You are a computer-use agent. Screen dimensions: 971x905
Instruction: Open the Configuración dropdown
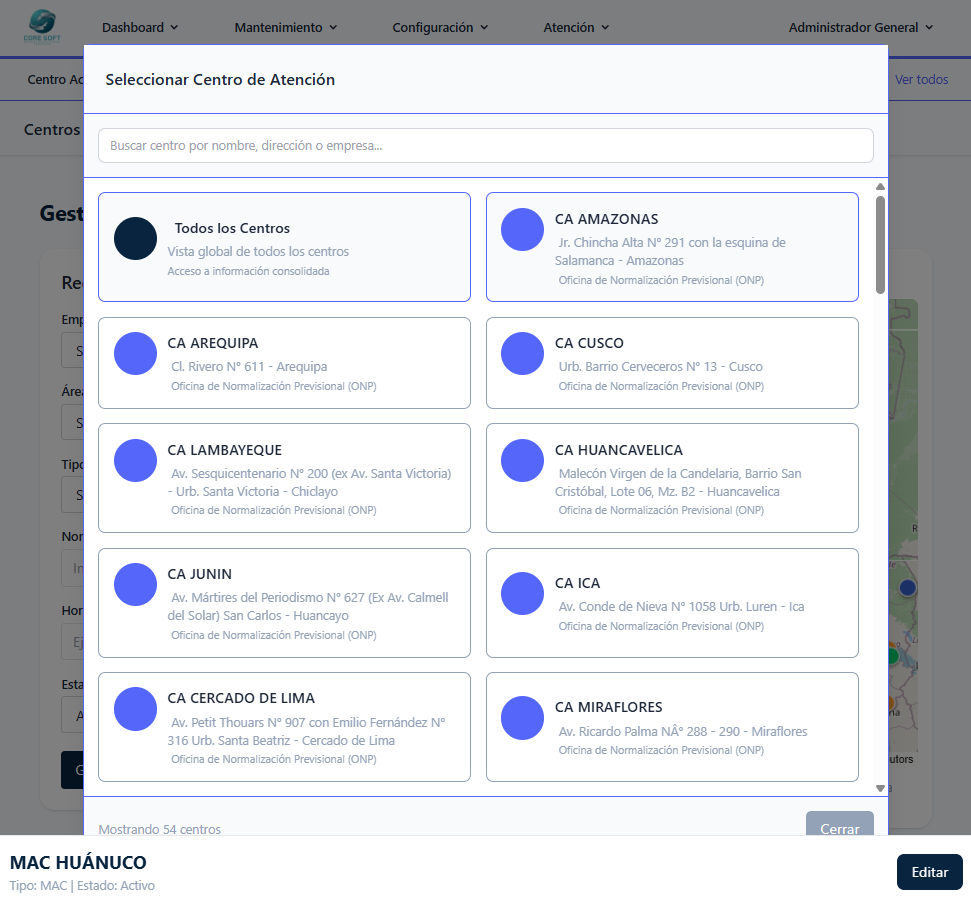tap(440, 28)
